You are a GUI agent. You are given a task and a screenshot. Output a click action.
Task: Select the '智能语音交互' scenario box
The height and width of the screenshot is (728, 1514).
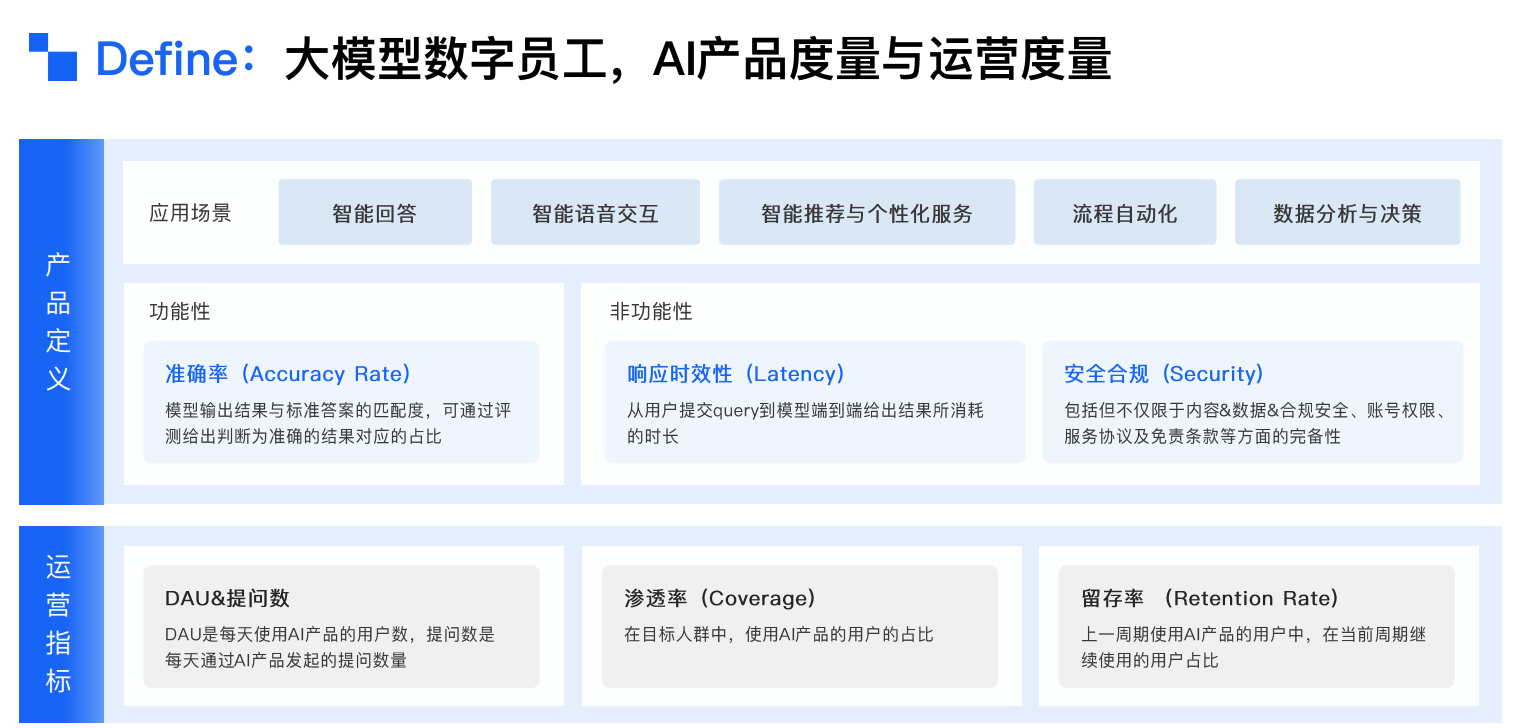595,212
